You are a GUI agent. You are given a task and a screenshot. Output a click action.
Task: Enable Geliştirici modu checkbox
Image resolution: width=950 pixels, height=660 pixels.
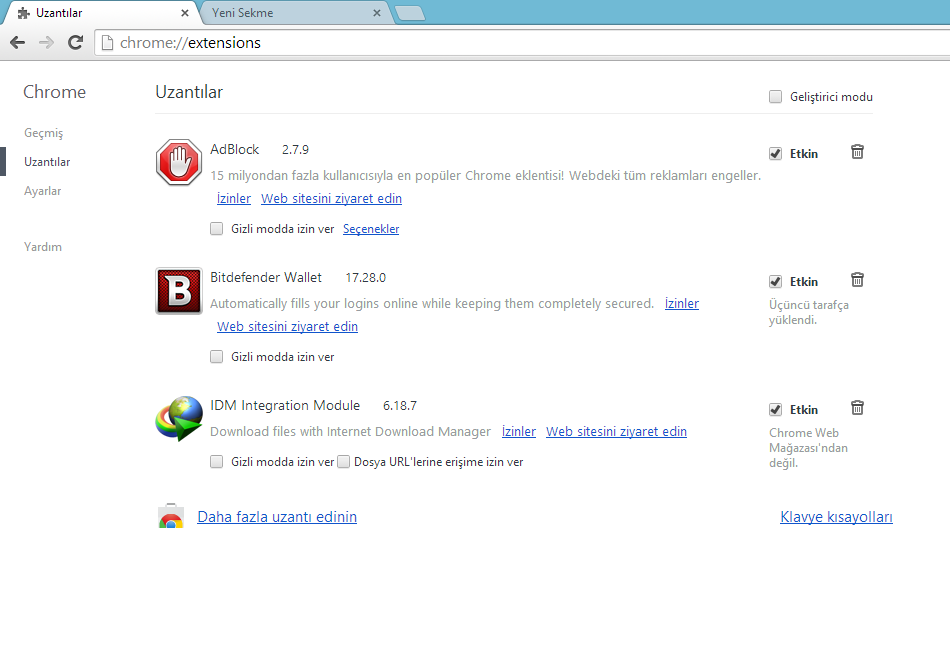(776, 96)
